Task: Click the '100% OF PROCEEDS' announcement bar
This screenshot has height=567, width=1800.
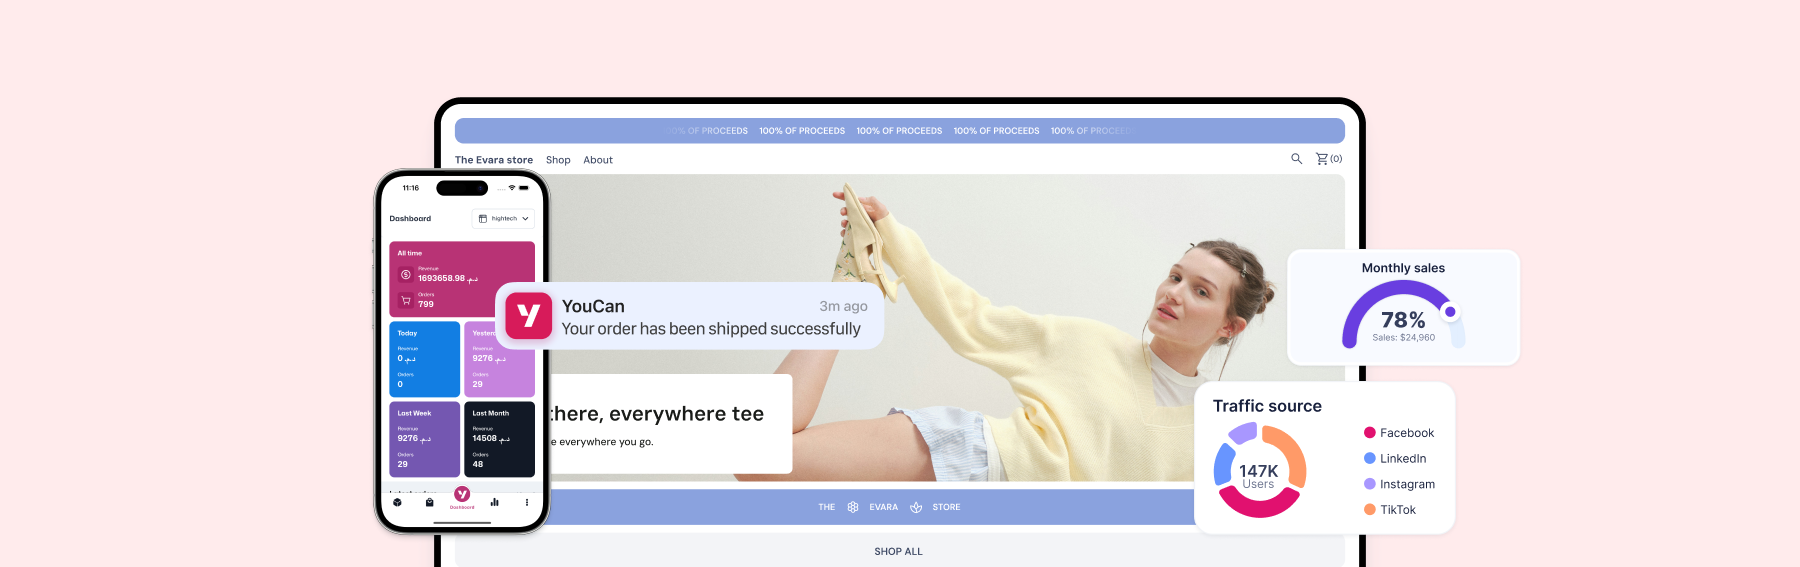Action: coord(899,131)
